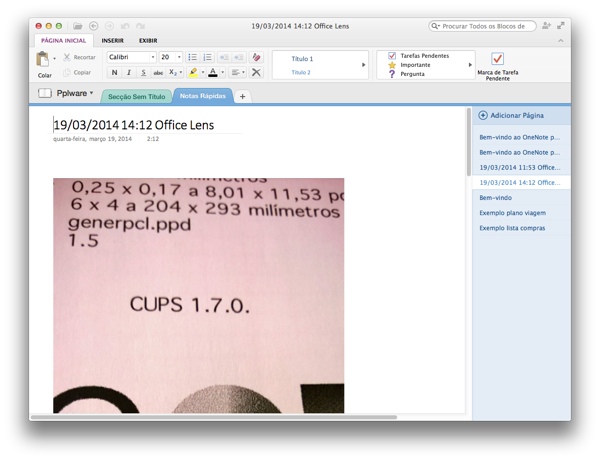Open the Ppiware notebook dropdown
Screen dimensions: 600x461
click(x=91, y=93)
